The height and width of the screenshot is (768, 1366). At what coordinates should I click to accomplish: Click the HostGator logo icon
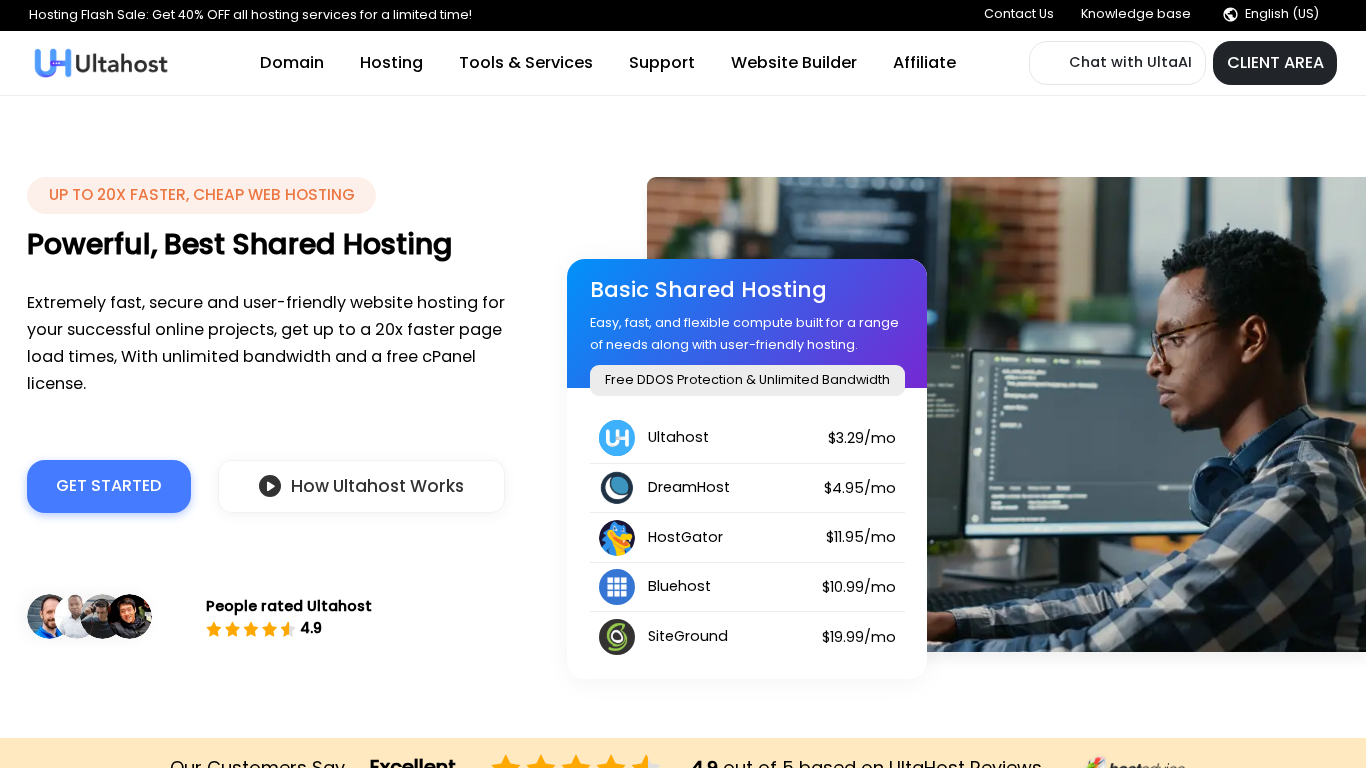tap(617, 537)
